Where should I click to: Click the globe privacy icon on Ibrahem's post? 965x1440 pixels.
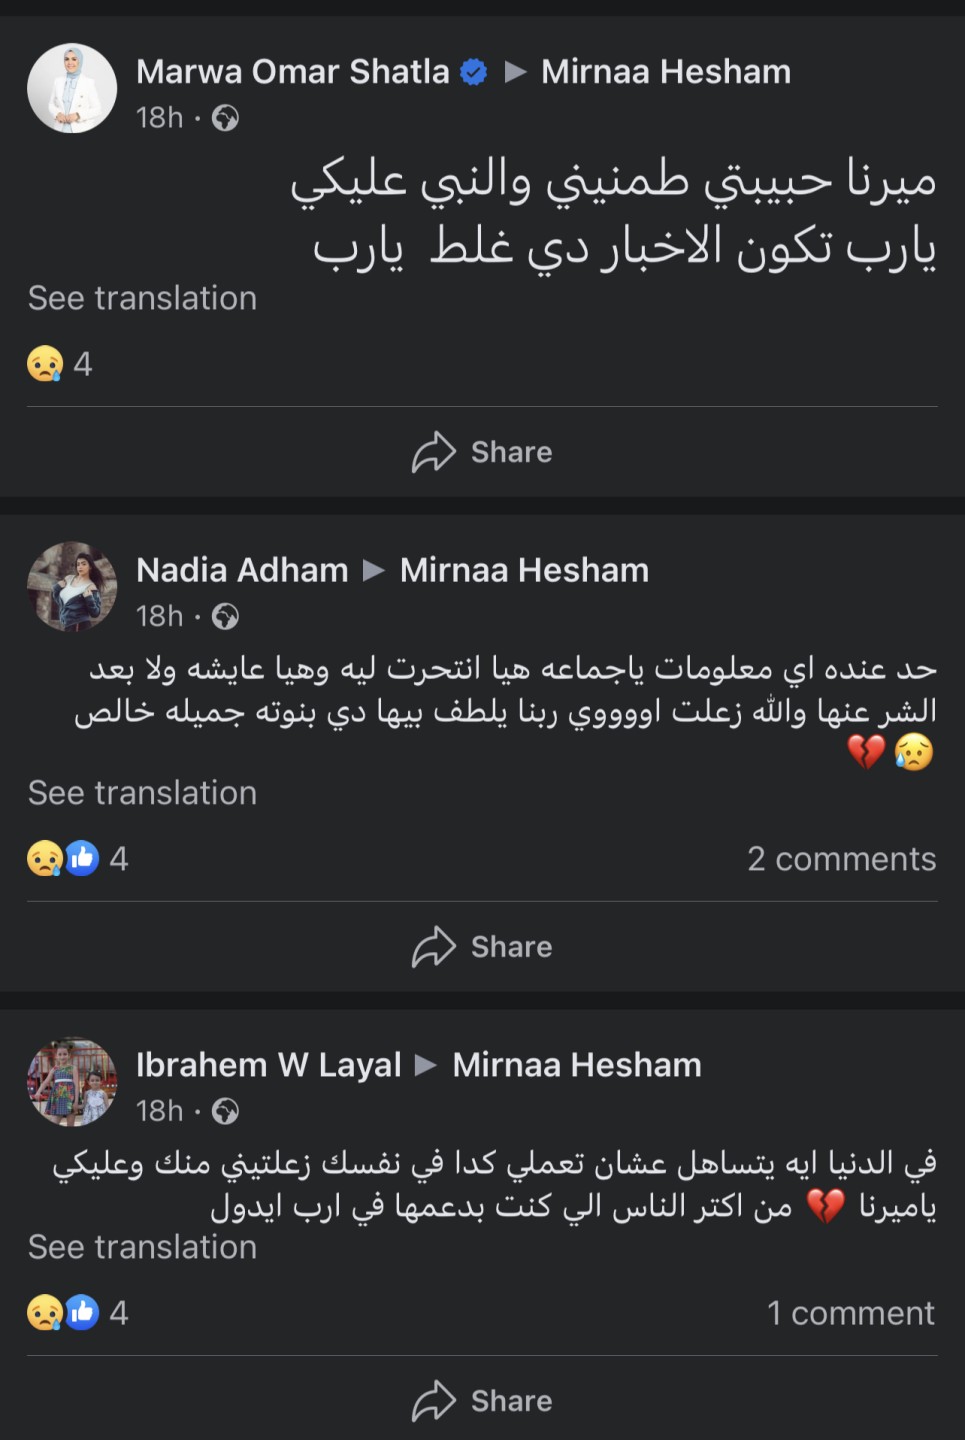(226, 1112)
